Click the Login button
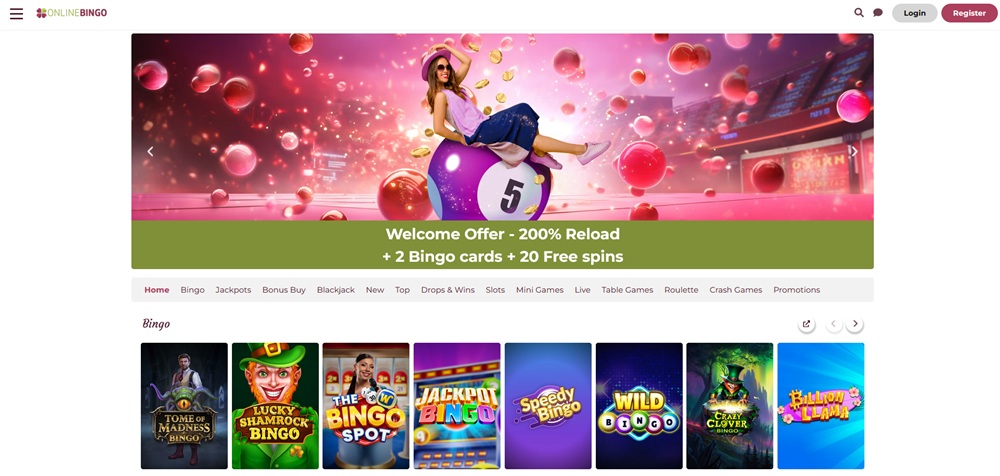The height and width of the screenshot is (476, 1000). tap(915, 13)
